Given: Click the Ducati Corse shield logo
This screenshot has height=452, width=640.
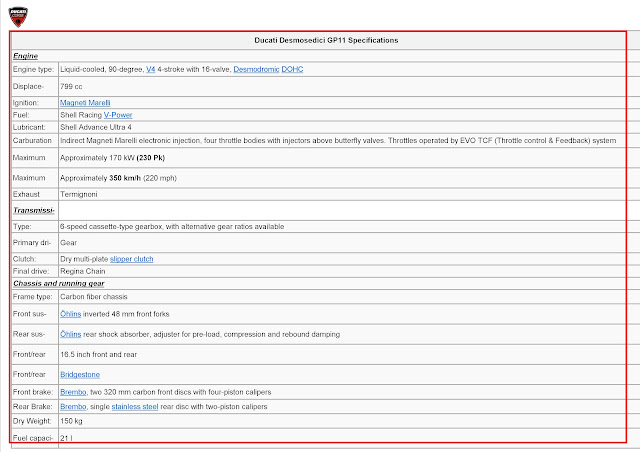Looking at the screenshot, I should point(18,16).
